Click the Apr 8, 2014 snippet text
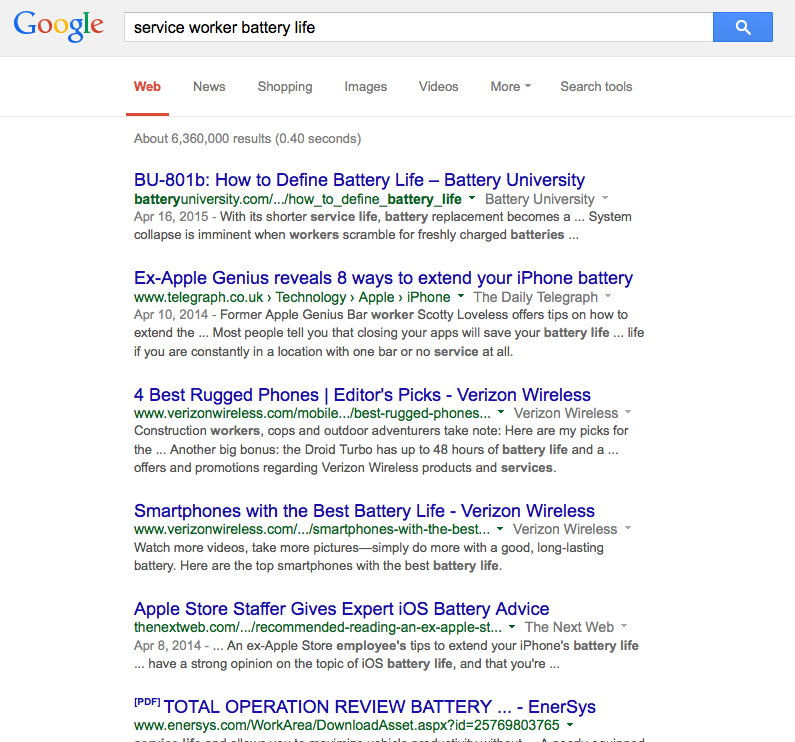The height and width of the screenshot is (742, 795). point(167,646)
